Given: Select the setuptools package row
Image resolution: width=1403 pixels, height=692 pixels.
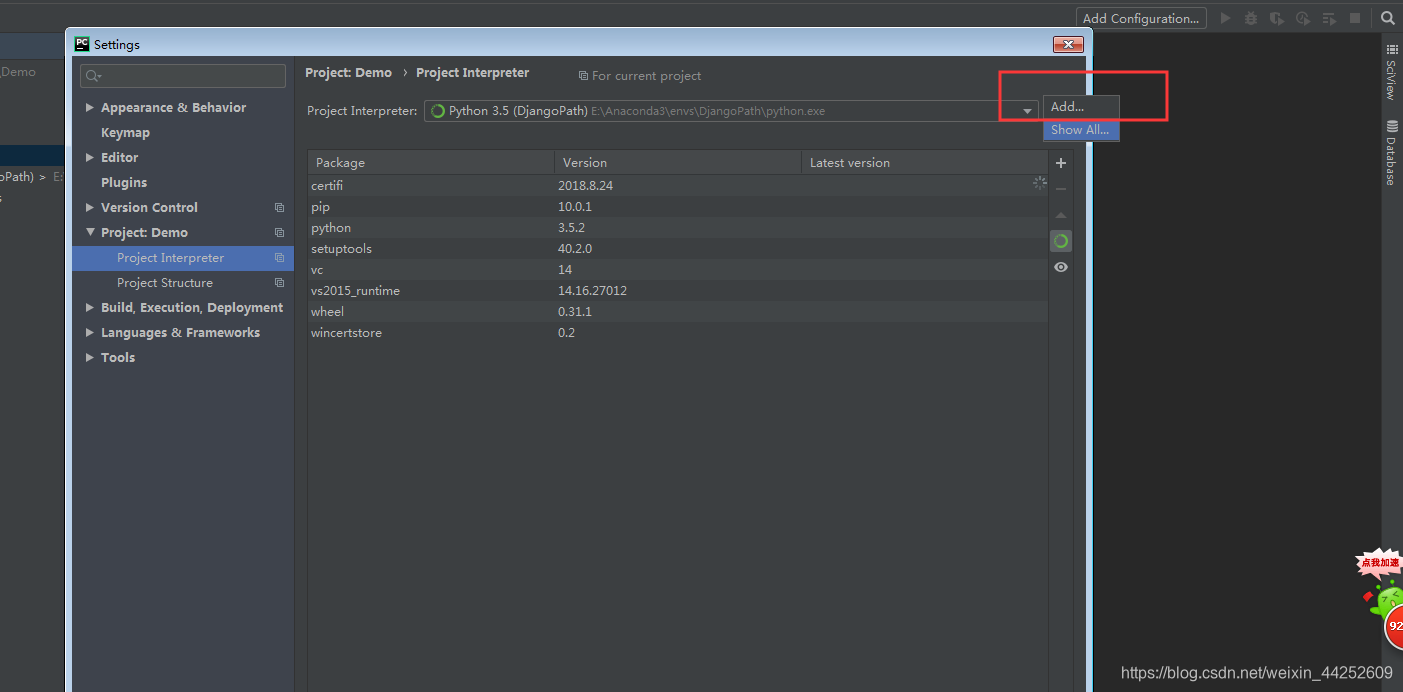Looking at the screenshot, I should [677, 249].
